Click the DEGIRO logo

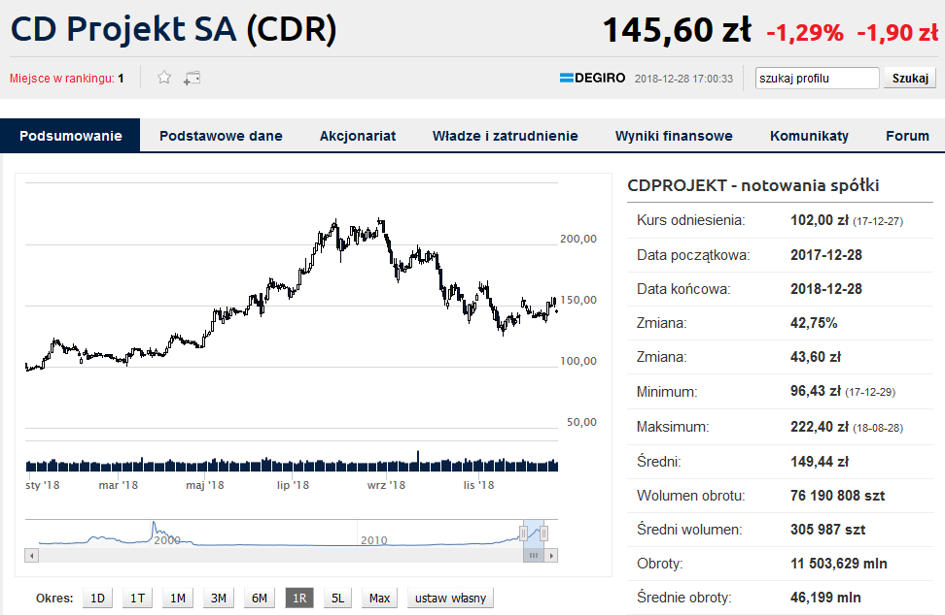592,78
